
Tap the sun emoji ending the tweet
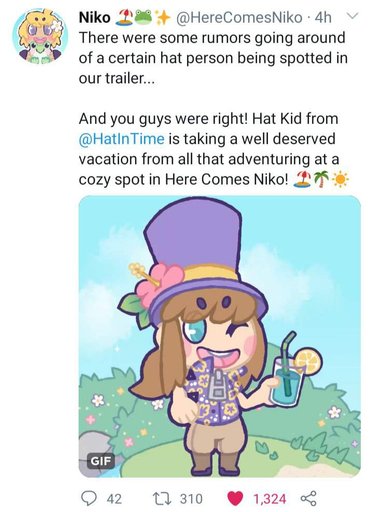[x=341, y=179]
